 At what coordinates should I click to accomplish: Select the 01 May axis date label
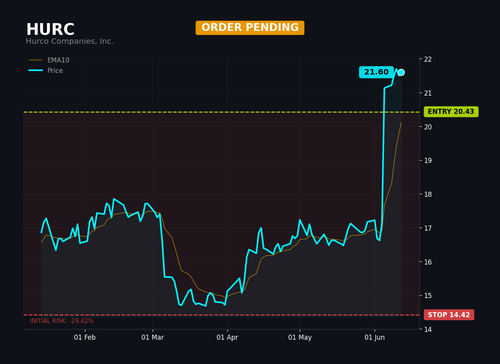click(x=300, y=337)
